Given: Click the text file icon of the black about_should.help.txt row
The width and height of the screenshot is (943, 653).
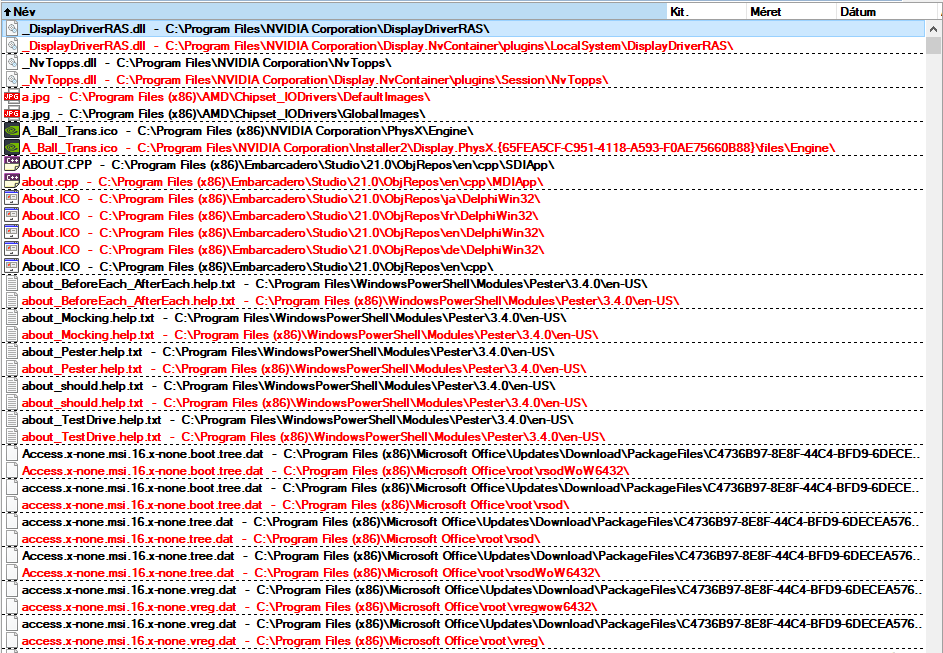Looking at the screenshot, I should click(x=11, y=385).
